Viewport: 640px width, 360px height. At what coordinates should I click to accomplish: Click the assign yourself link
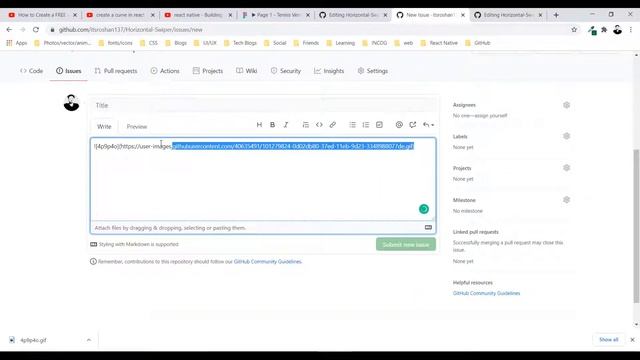click(x=489, y=116)
